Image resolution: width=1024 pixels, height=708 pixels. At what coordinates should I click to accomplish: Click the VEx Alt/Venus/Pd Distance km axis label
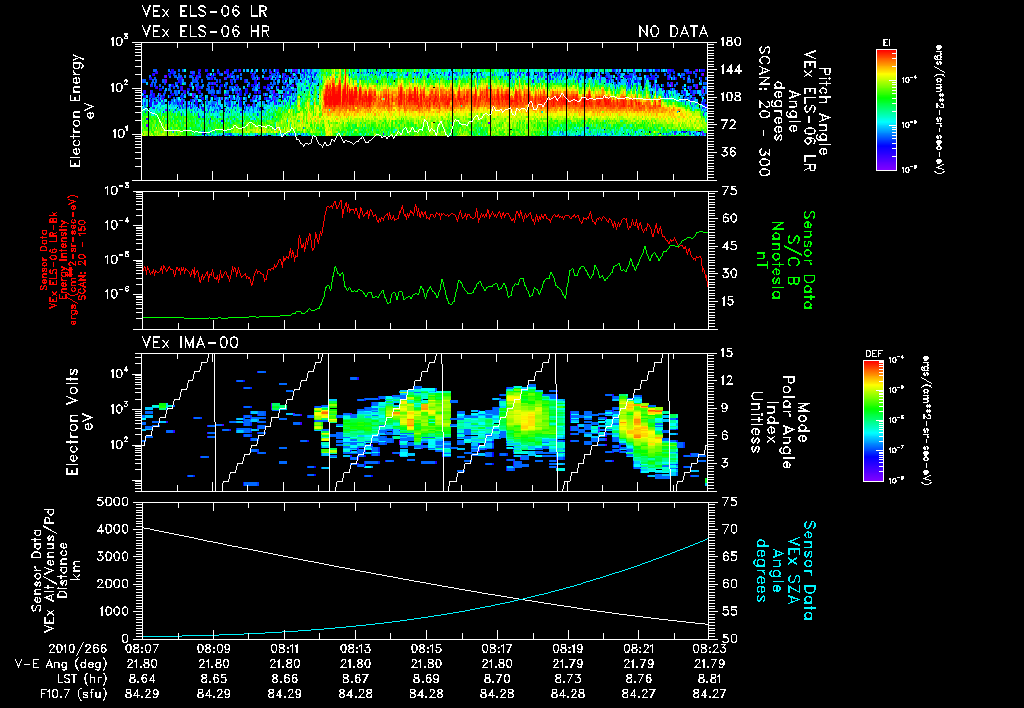point(56,570)
